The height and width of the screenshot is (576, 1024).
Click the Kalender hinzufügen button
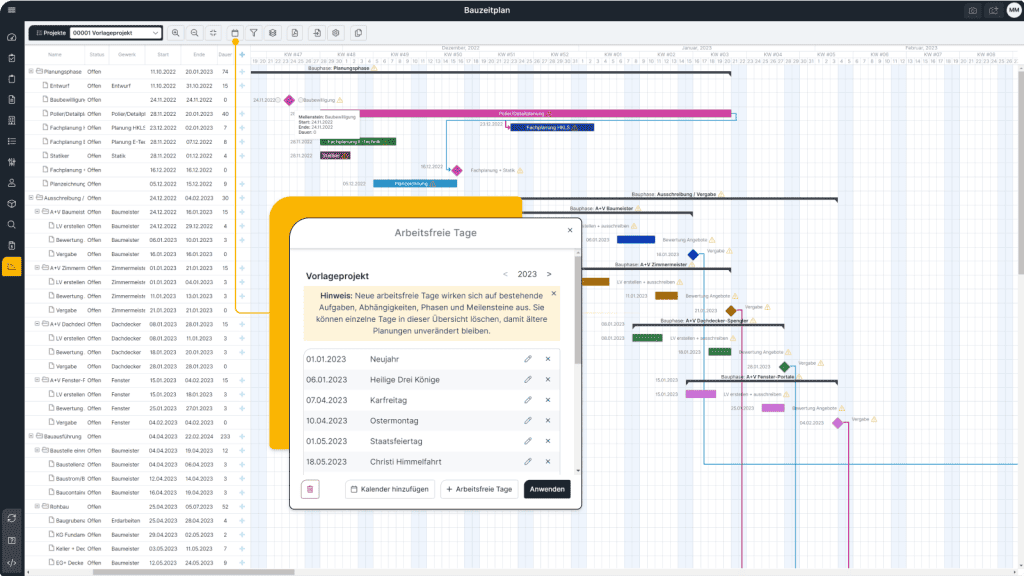[x=389, y=489]
